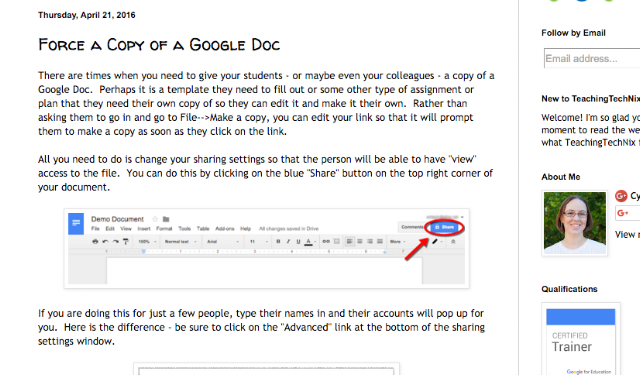Click the insert link icon in the Docs toolbar
Image resolution: width=640 pixels, height=375 pixels.
(x=326, y=242)
